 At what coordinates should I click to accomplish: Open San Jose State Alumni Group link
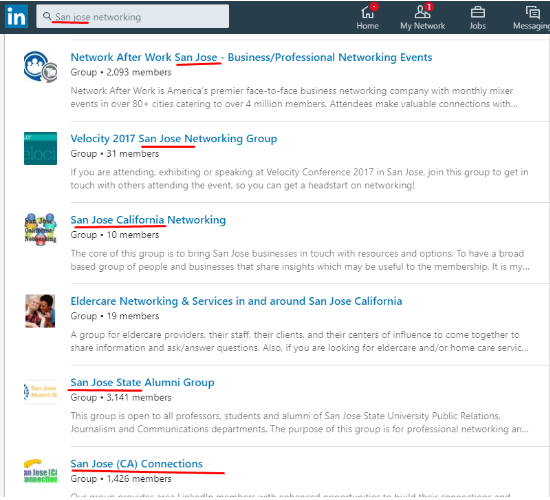click(x=142, y=382)
